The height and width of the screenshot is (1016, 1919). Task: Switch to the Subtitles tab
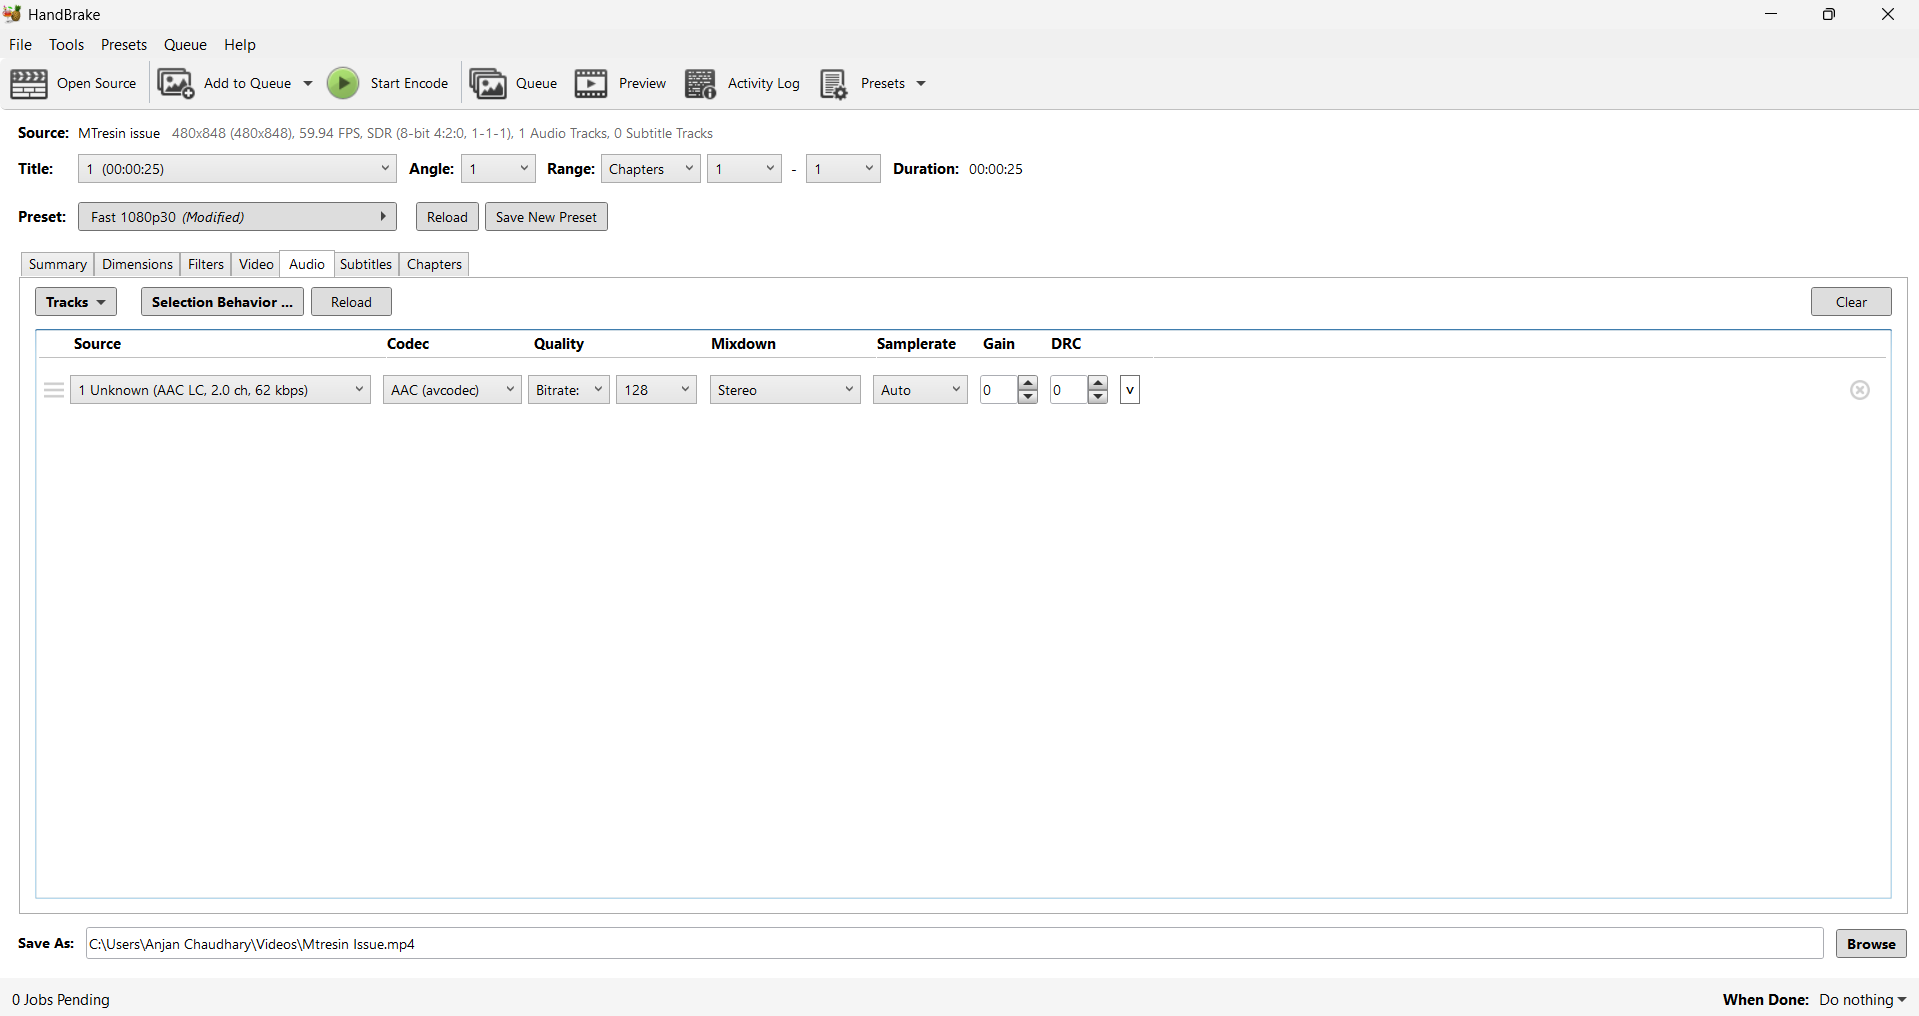pyautogui.click(x=366, y=264)
